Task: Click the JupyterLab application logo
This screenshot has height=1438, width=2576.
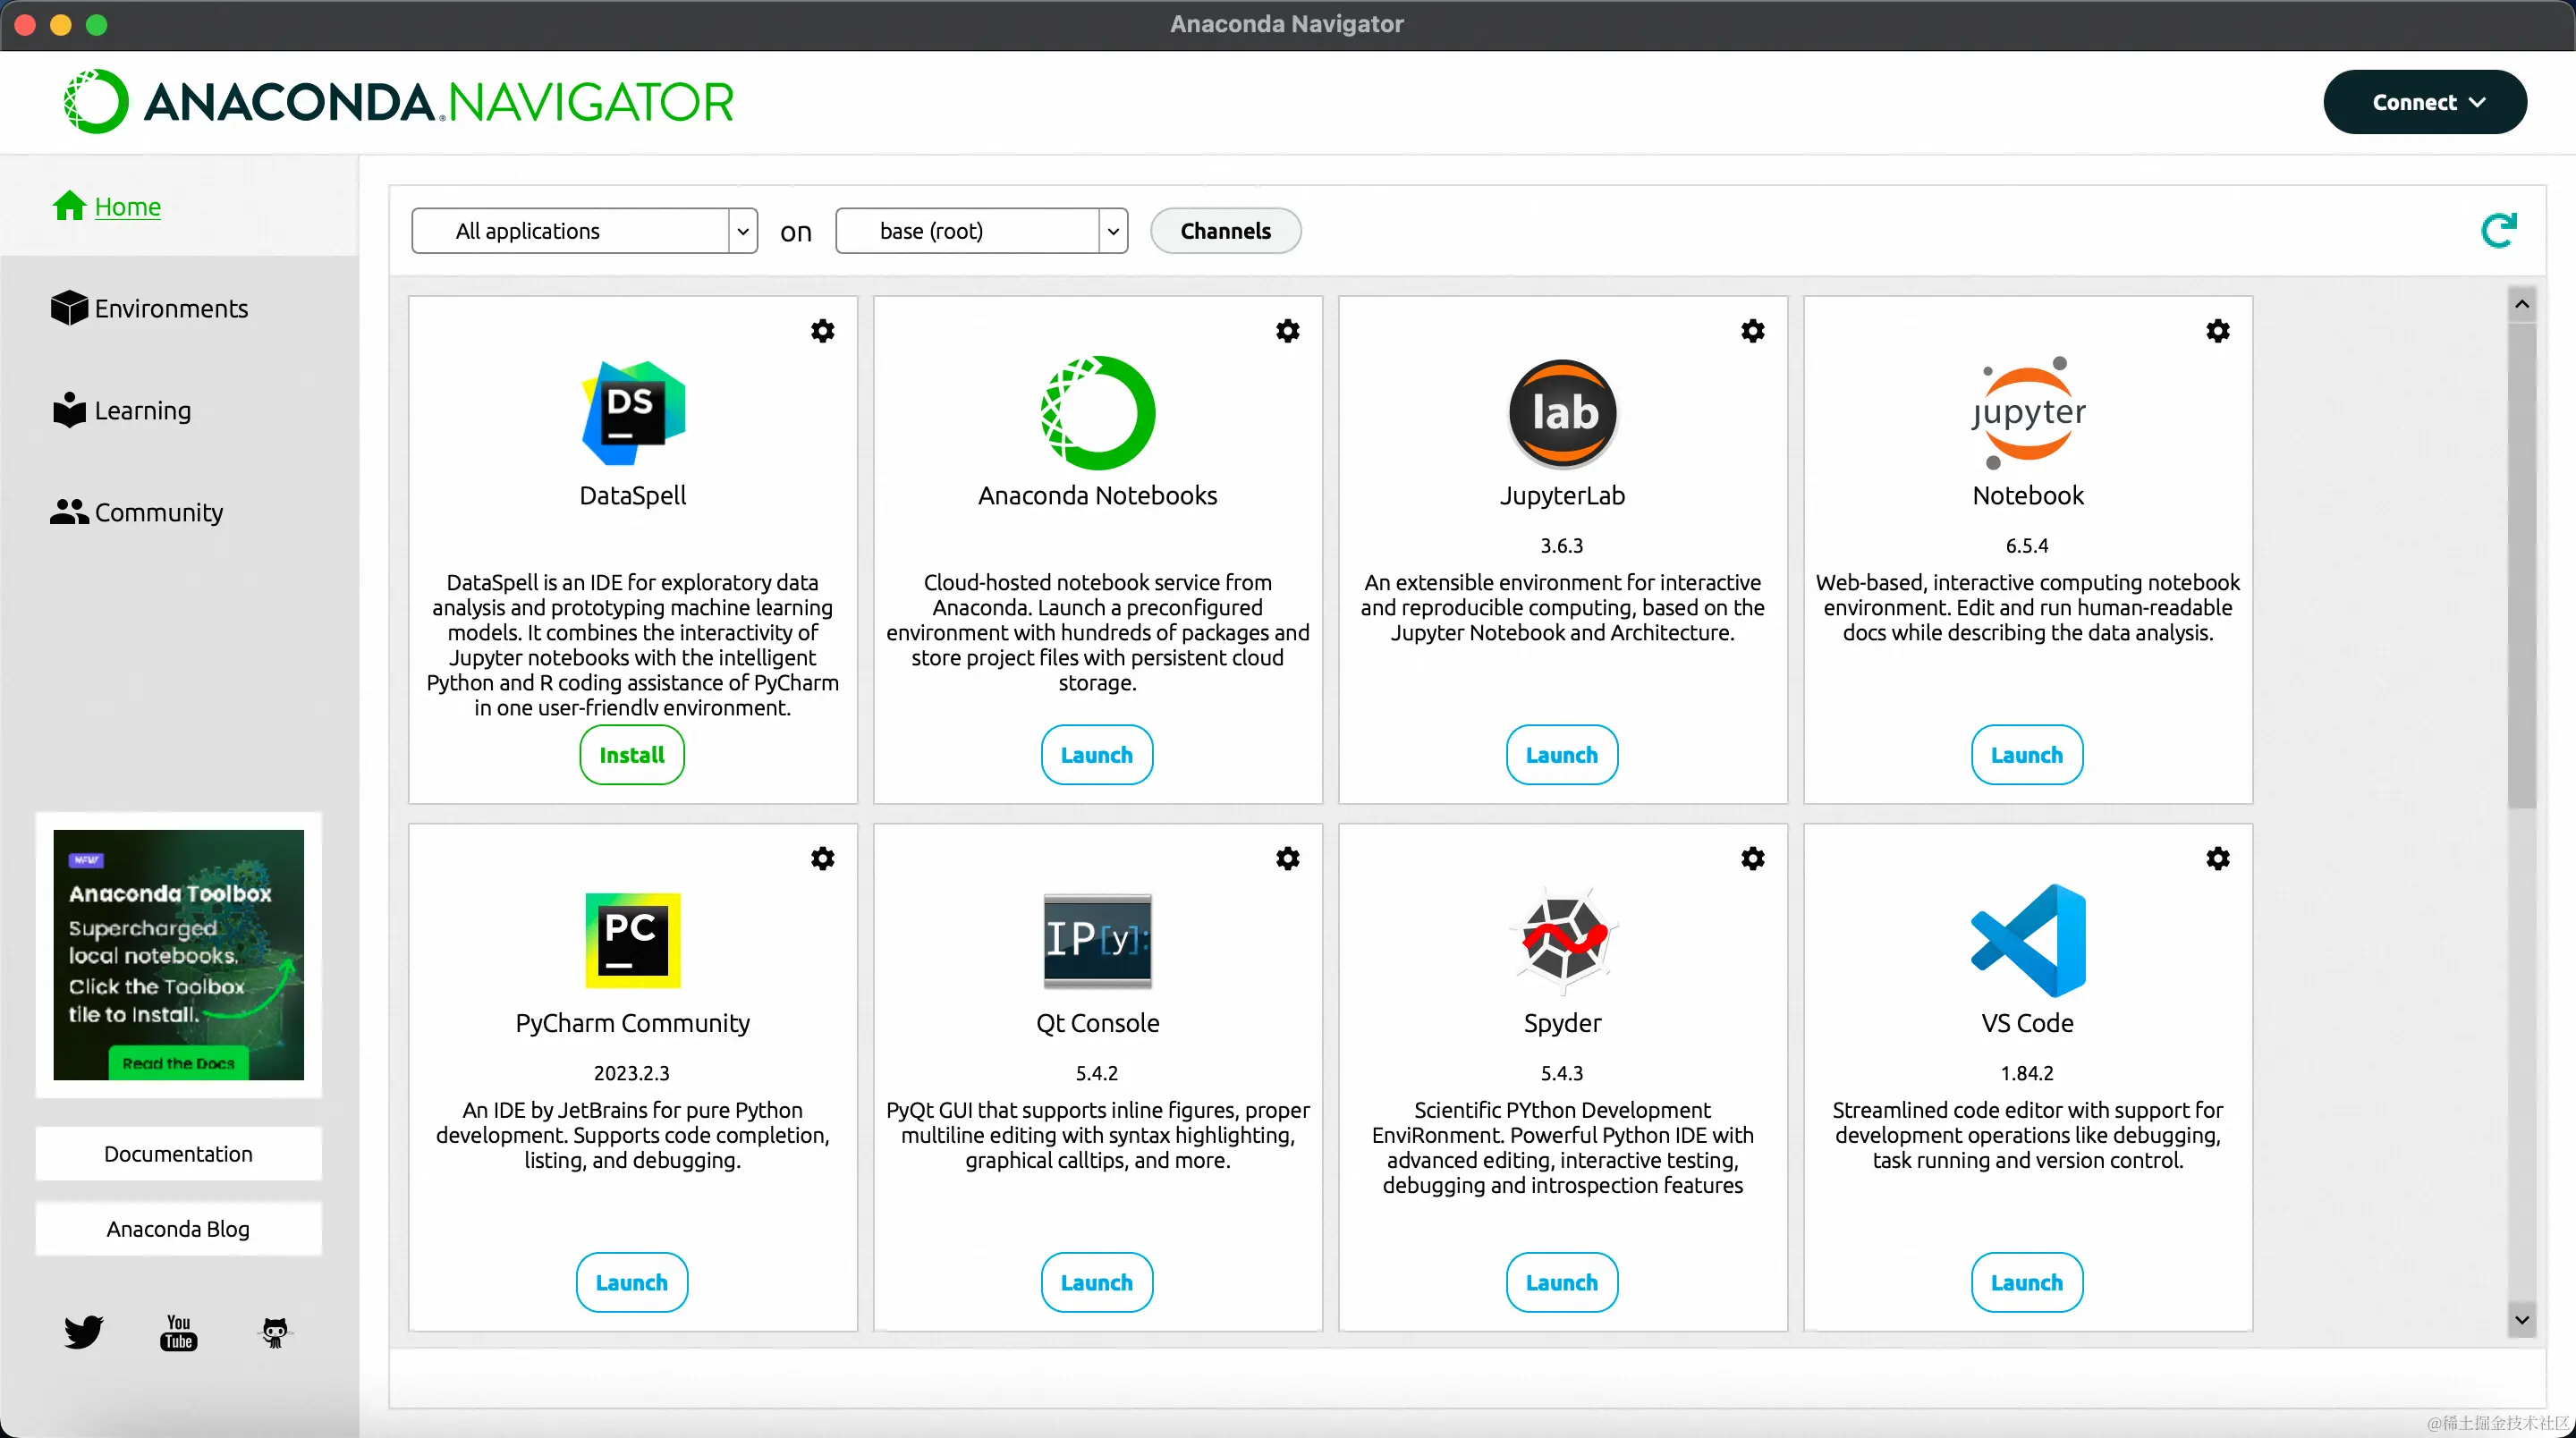Action: [x=1561, y=413]
